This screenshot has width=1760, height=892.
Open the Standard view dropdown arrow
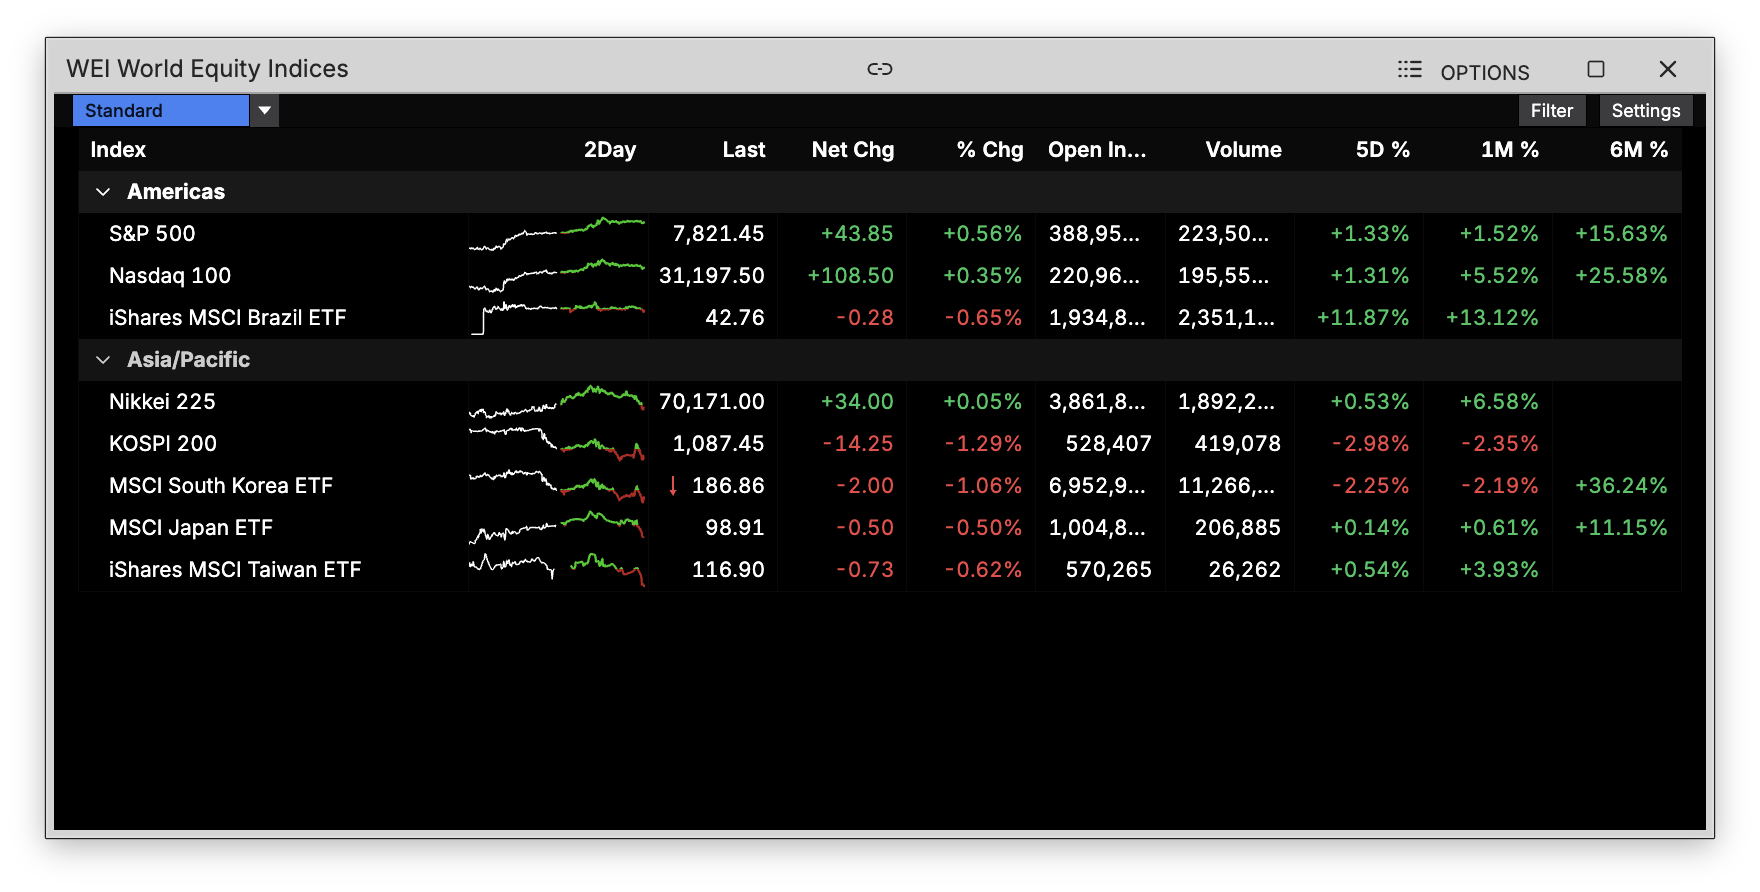point(265,111)
